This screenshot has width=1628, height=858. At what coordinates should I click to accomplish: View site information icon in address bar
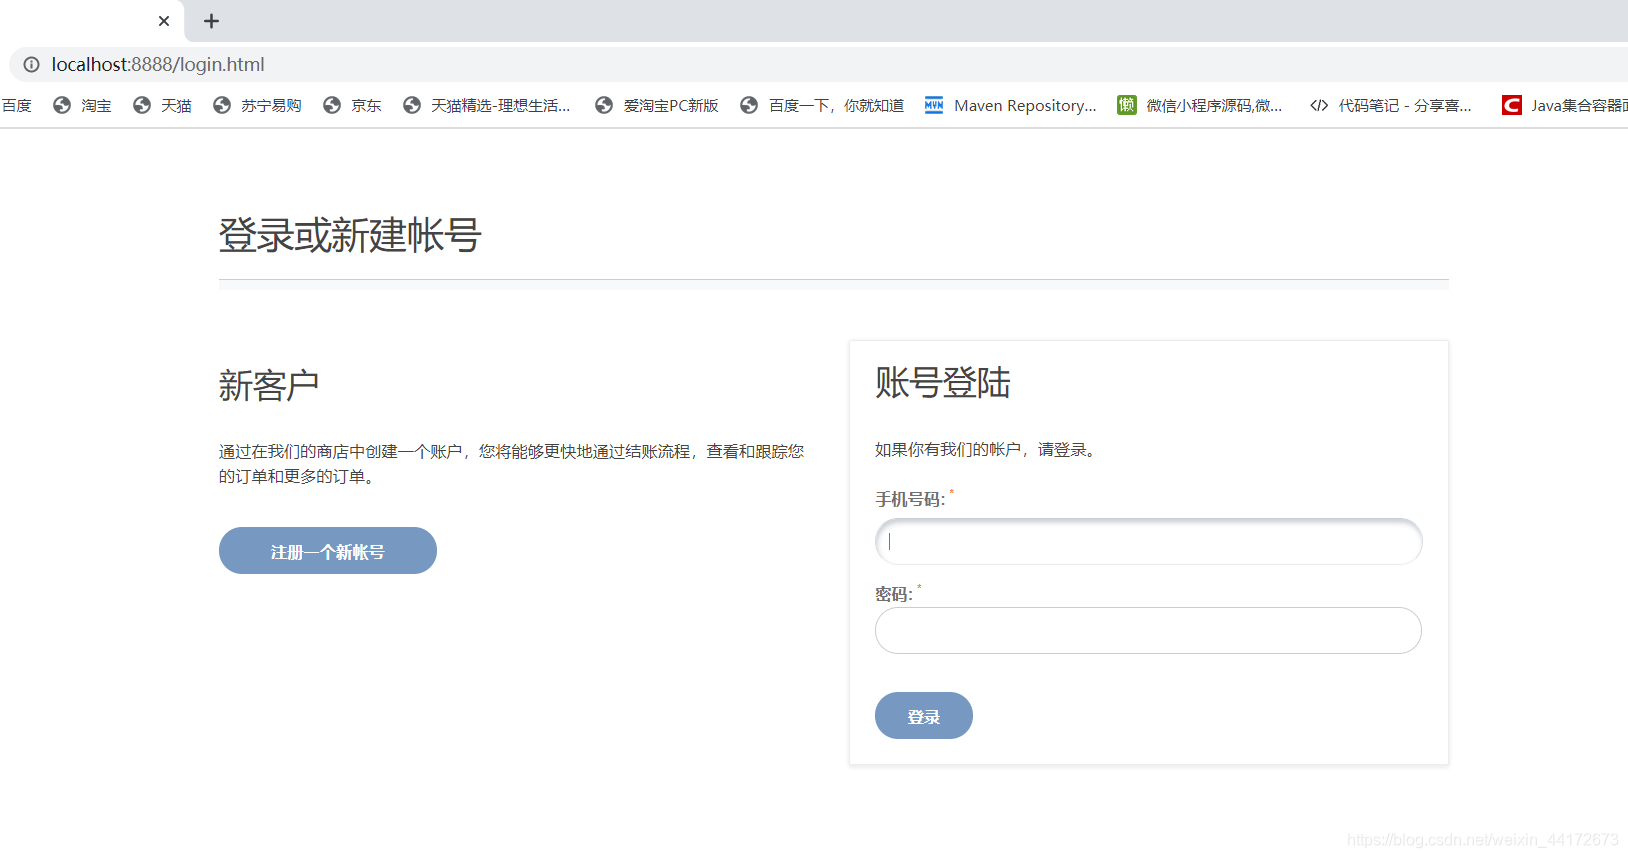(x=32, y=64)
